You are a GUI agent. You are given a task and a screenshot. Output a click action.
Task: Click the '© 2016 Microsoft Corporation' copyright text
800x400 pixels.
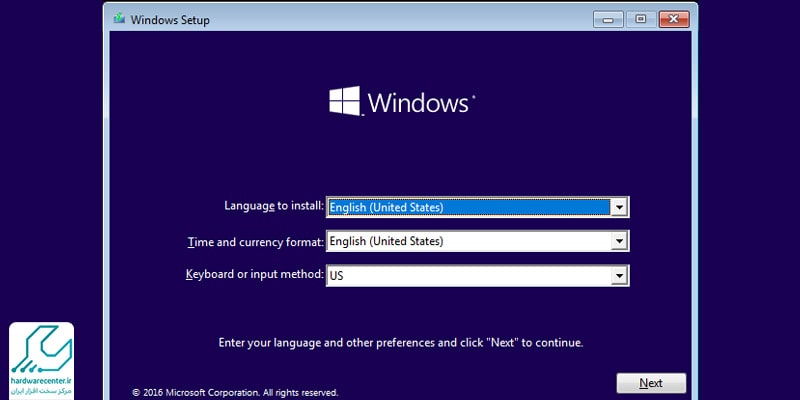[235, 393]
